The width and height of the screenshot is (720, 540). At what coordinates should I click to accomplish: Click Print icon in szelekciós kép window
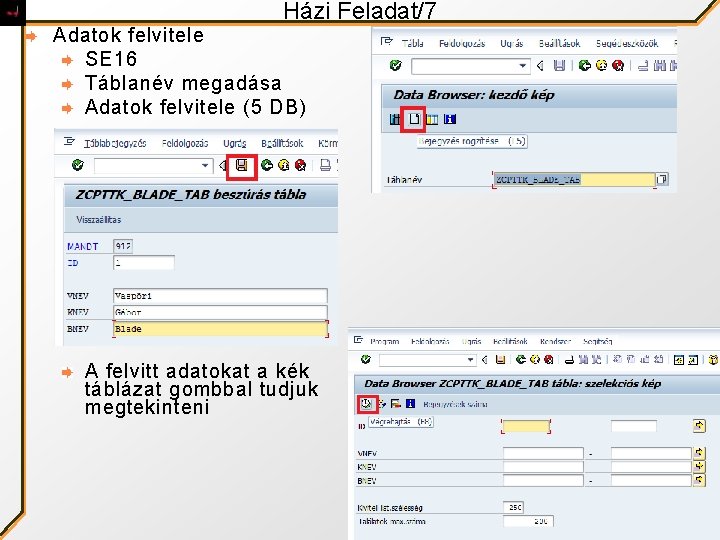[569, 360]
